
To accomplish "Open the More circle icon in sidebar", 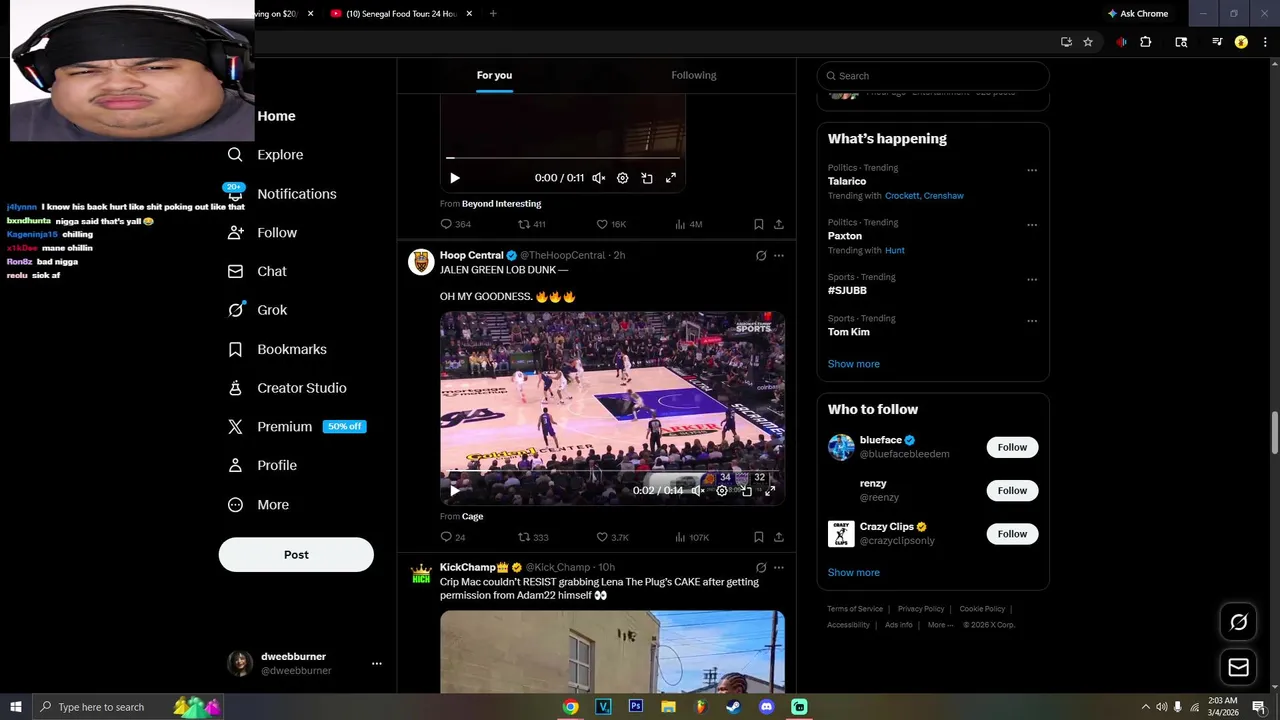I will click(x=235, y=505).
